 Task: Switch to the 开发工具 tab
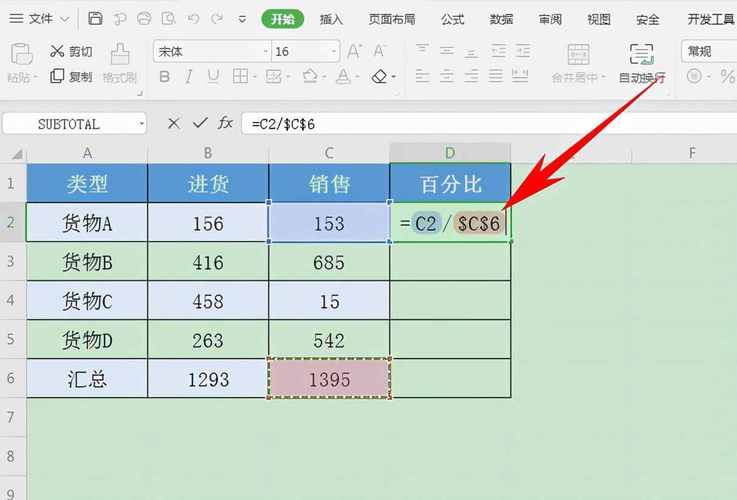click(x=711, y=19)
